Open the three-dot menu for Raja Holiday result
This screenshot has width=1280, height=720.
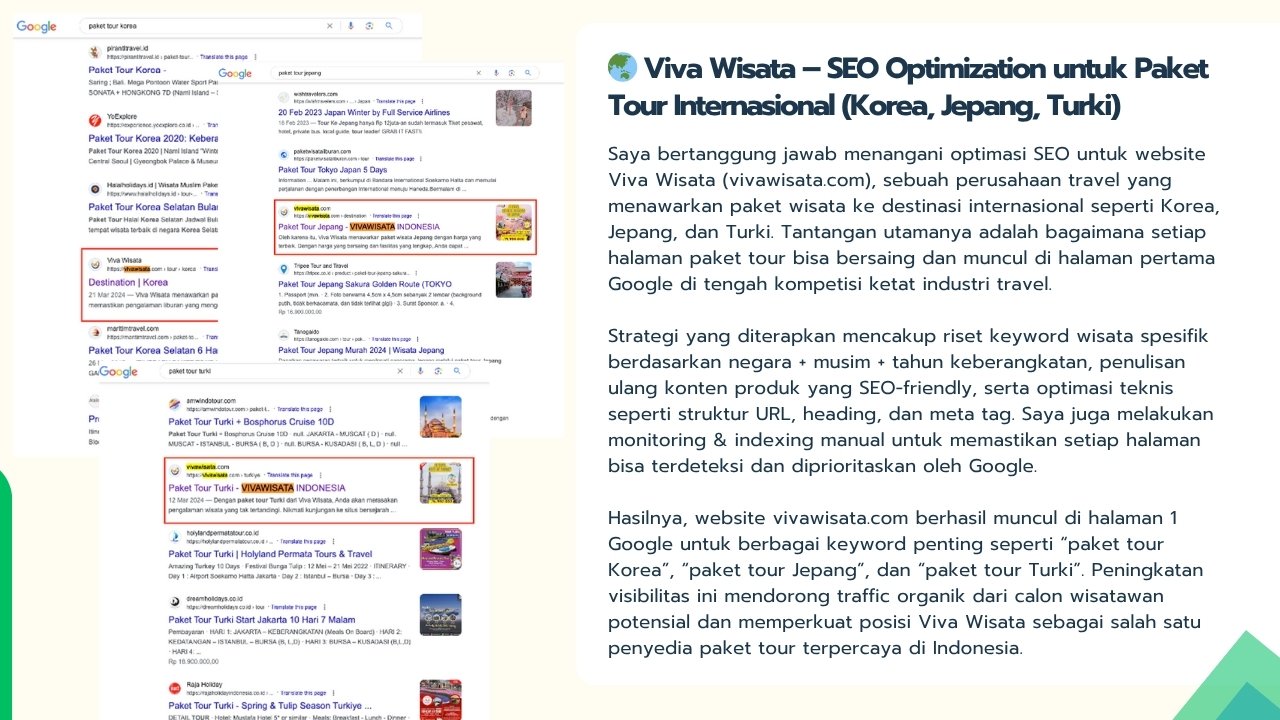click(332, 693)
